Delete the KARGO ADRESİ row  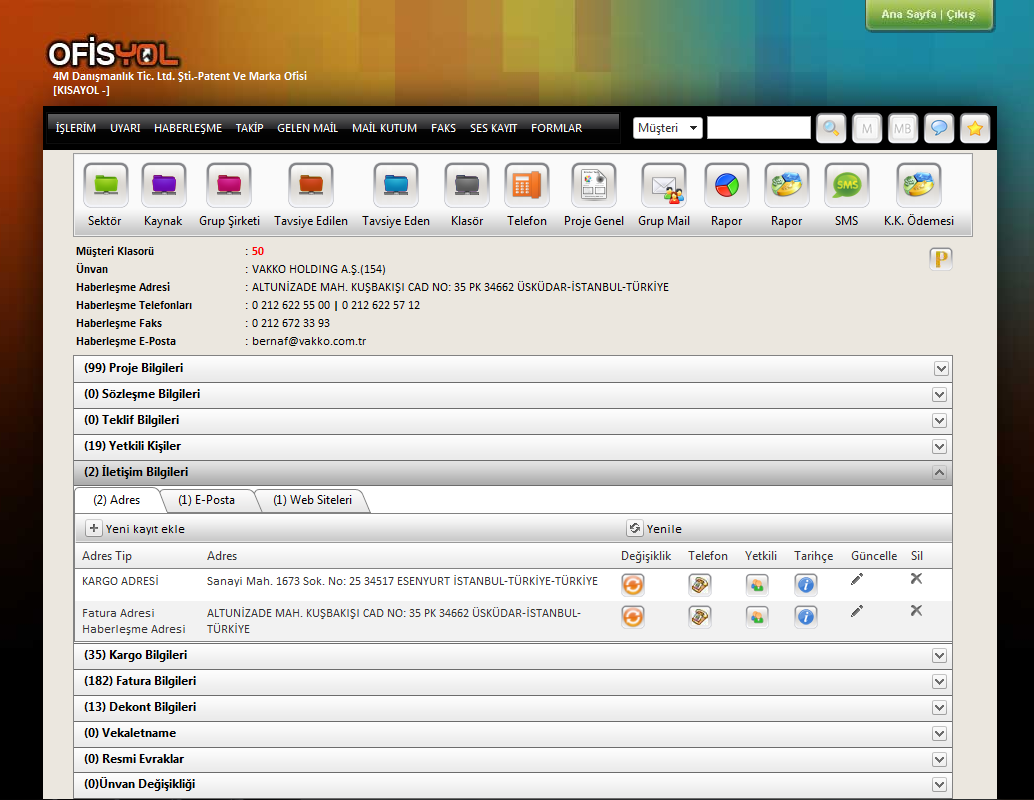coord(916,579)
